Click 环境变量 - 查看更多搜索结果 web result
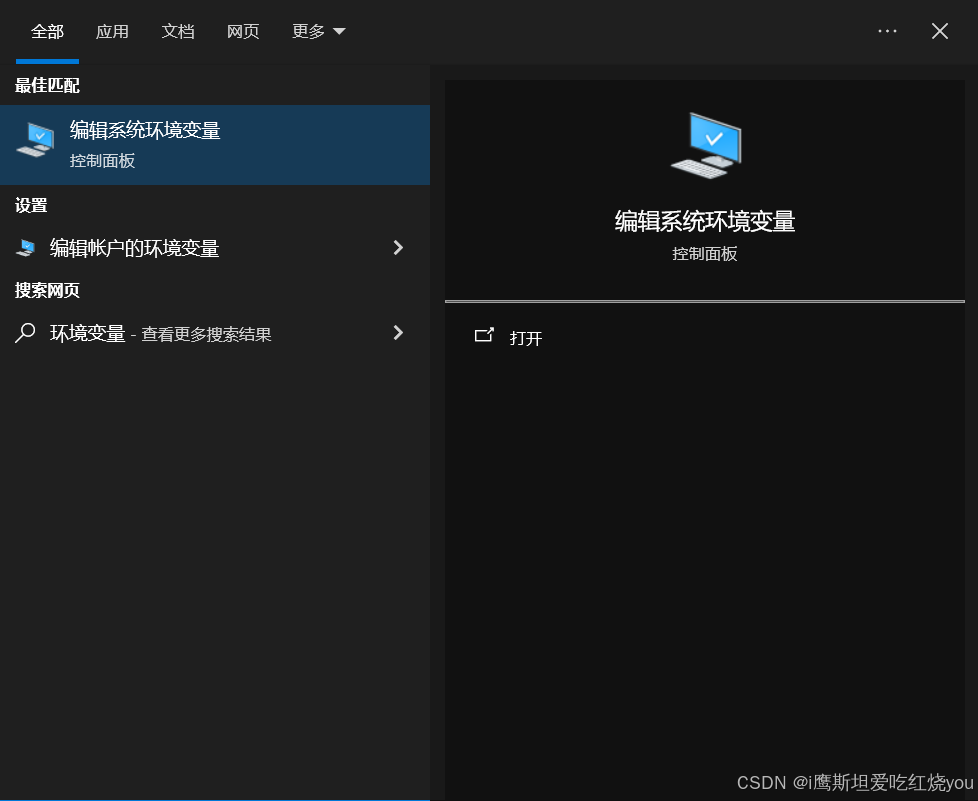The image size is (978, 801). point(160,334)
